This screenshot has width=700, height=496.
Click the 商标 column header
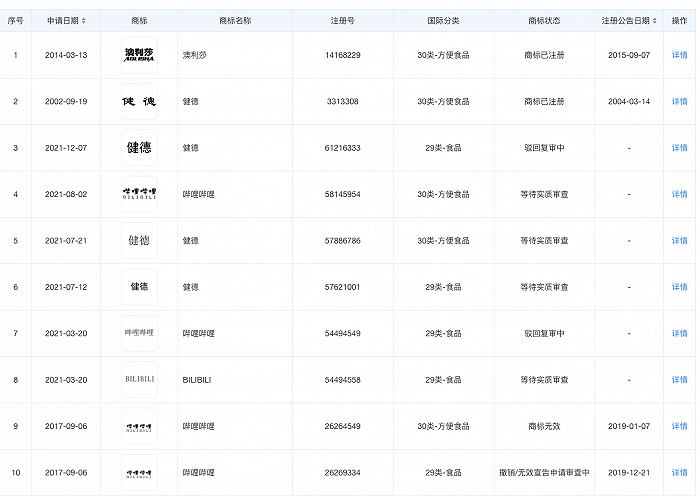(139, 21)
